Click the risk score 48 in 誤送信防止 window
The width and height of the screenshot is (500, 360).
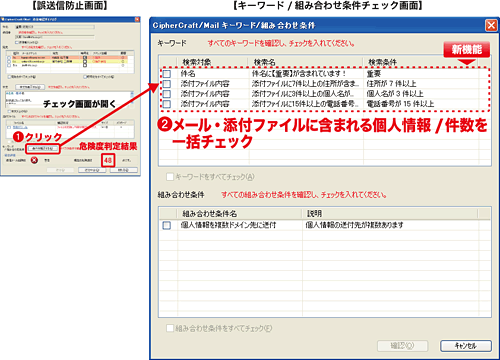coord(108,160)
